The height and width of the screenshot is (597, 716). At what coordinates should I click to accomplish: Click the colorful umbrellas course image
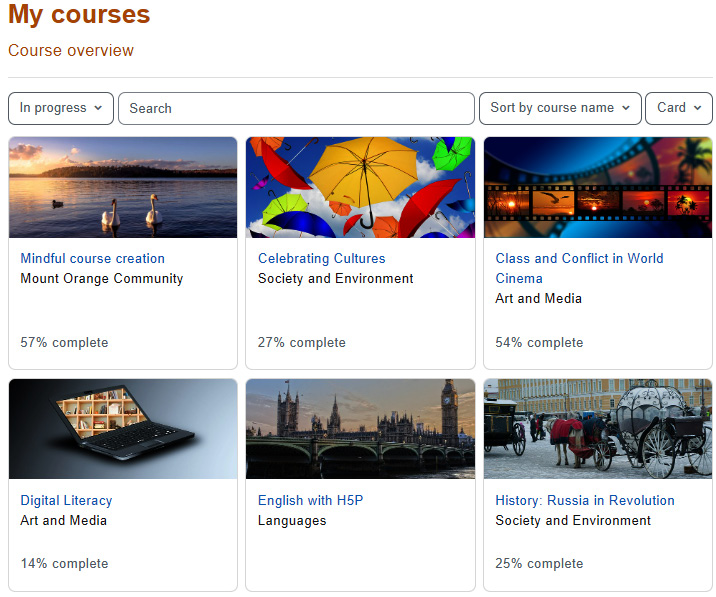(x=360, y=187)
